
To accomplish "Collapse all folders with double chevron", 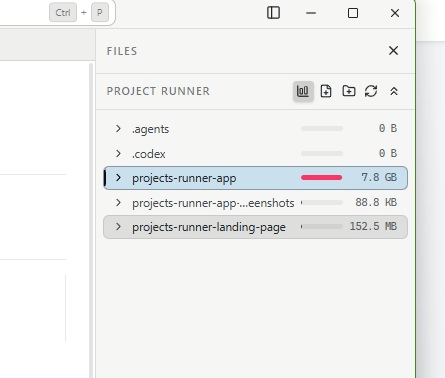I will [394, 91].
